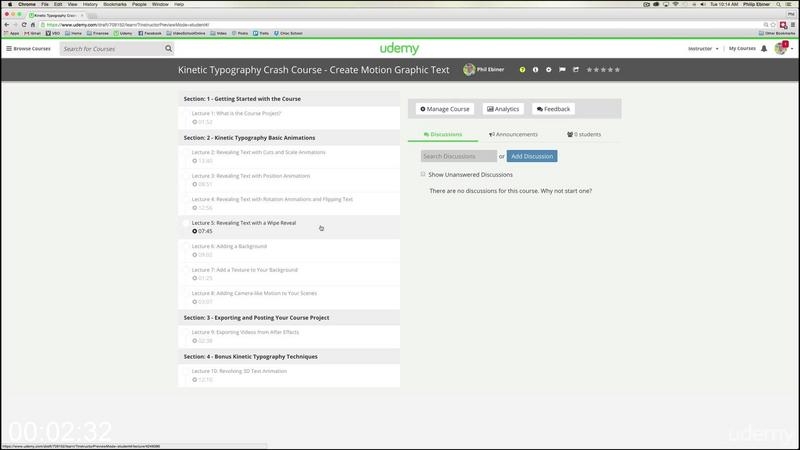
Task: Click the volume icon in menu bar
Action: click(703, 4)
